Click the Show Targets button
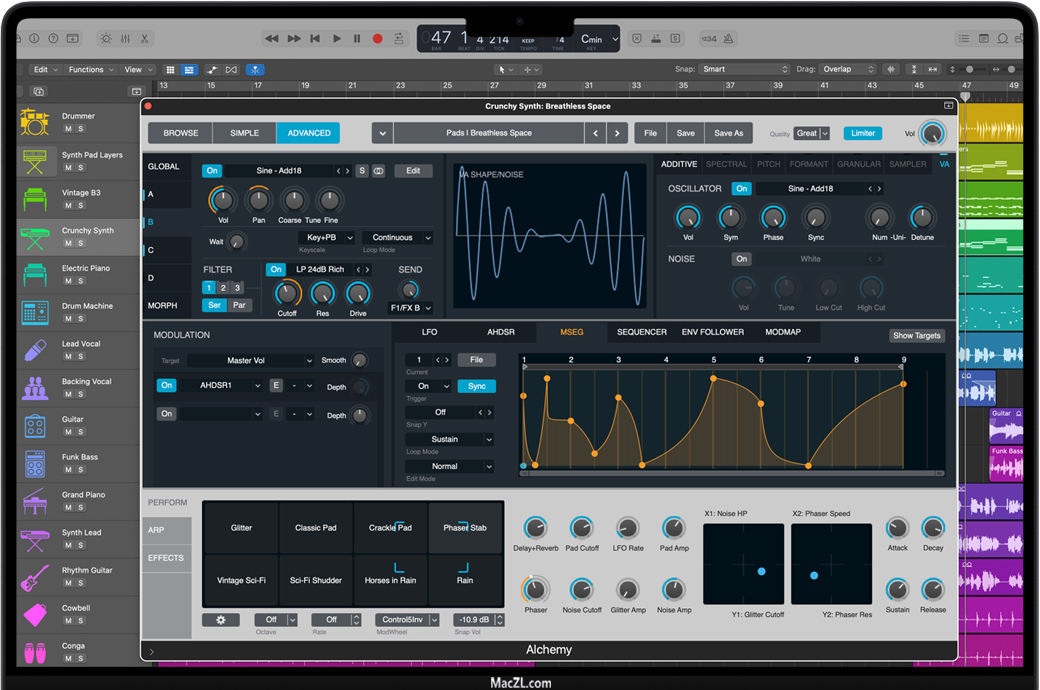 click(916, 336)
